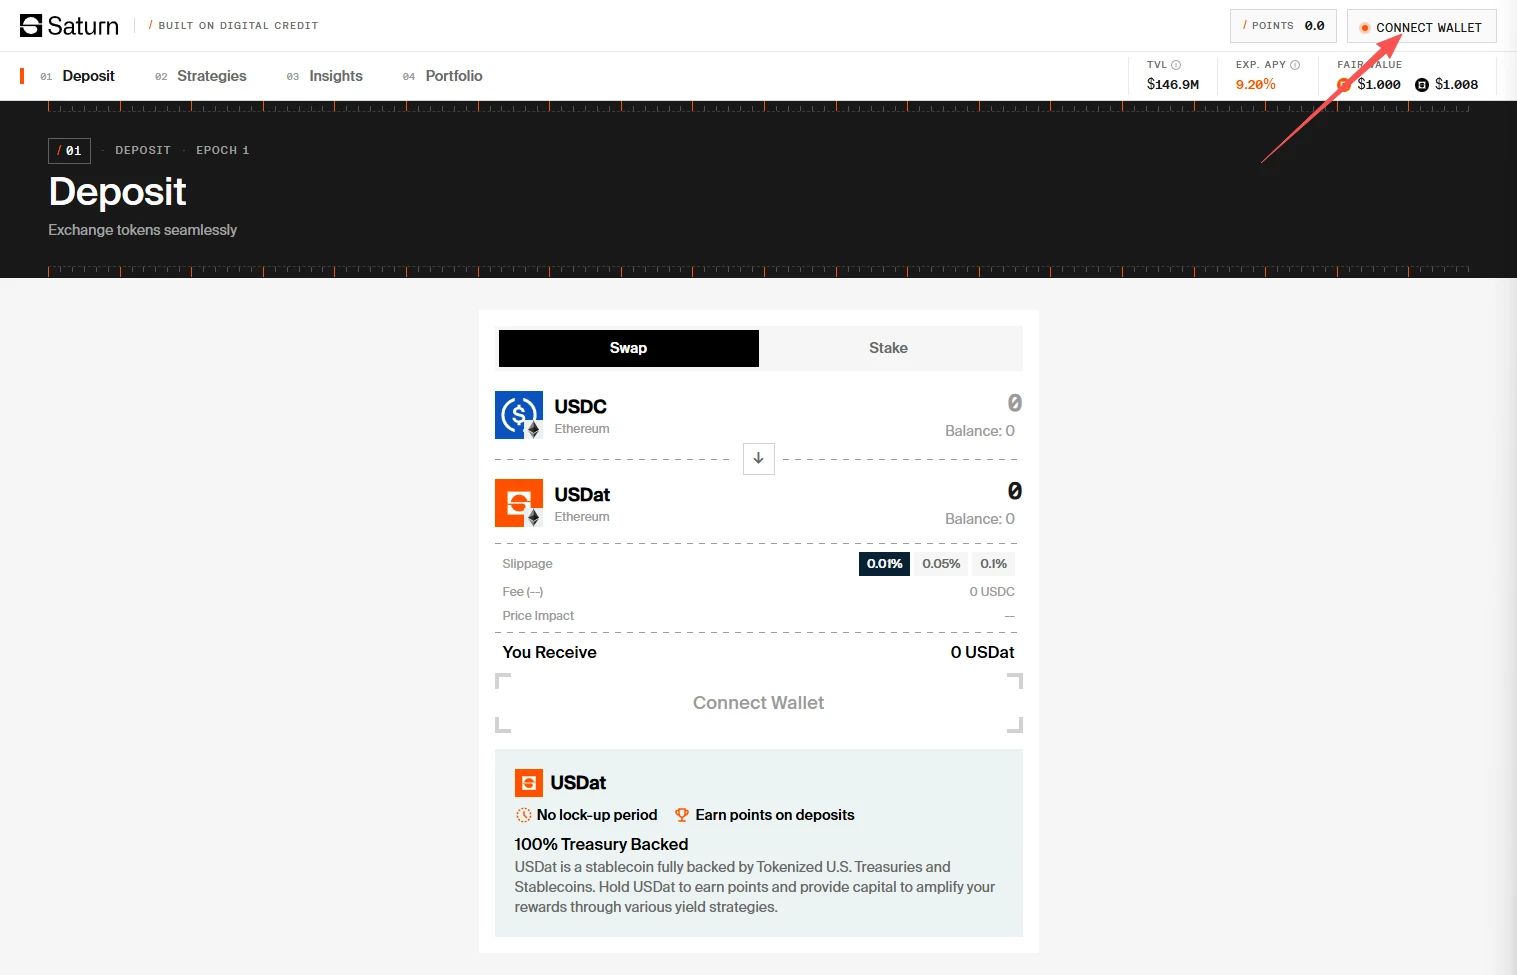
Task: Click the You Receive label
Action: click(x=550, y=652)
